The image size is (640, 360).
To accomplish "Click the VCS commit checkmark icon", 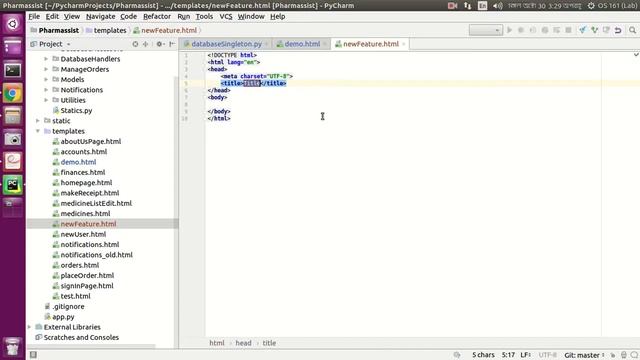I will [x=594, y=30].
